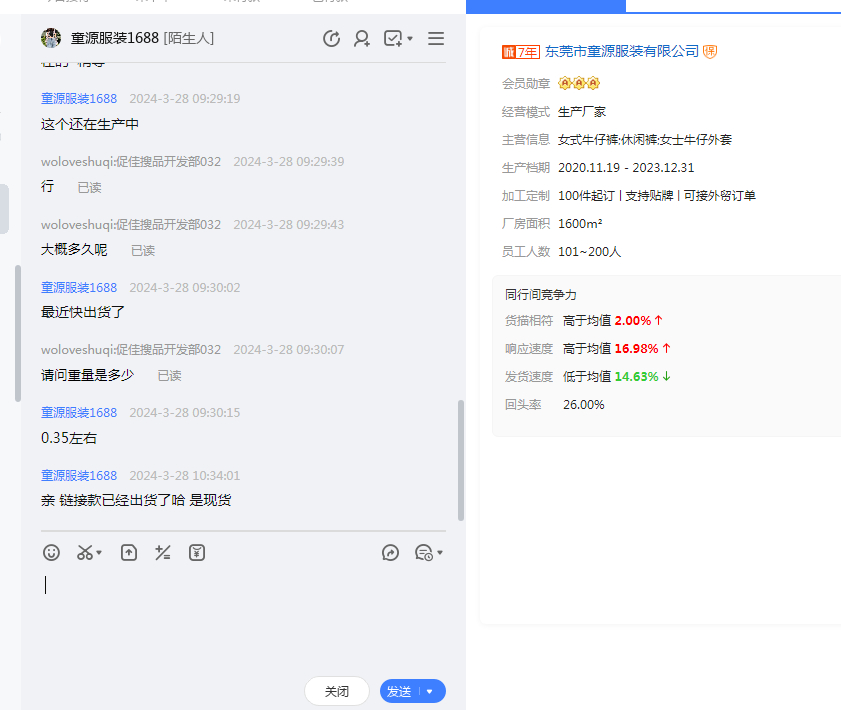
Task: Click the file upload icon
Action: tap(129, 552)
